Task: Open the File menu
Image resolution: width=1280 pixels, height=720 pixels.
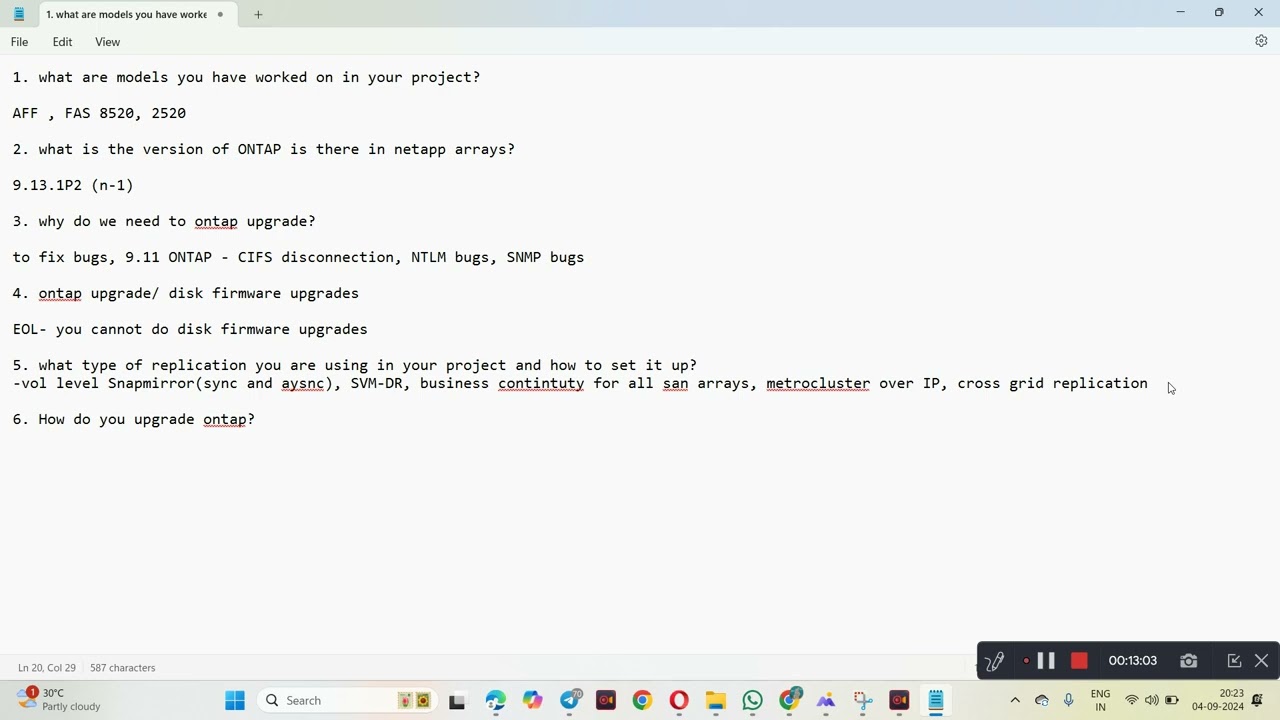Action: click(19, 42)
